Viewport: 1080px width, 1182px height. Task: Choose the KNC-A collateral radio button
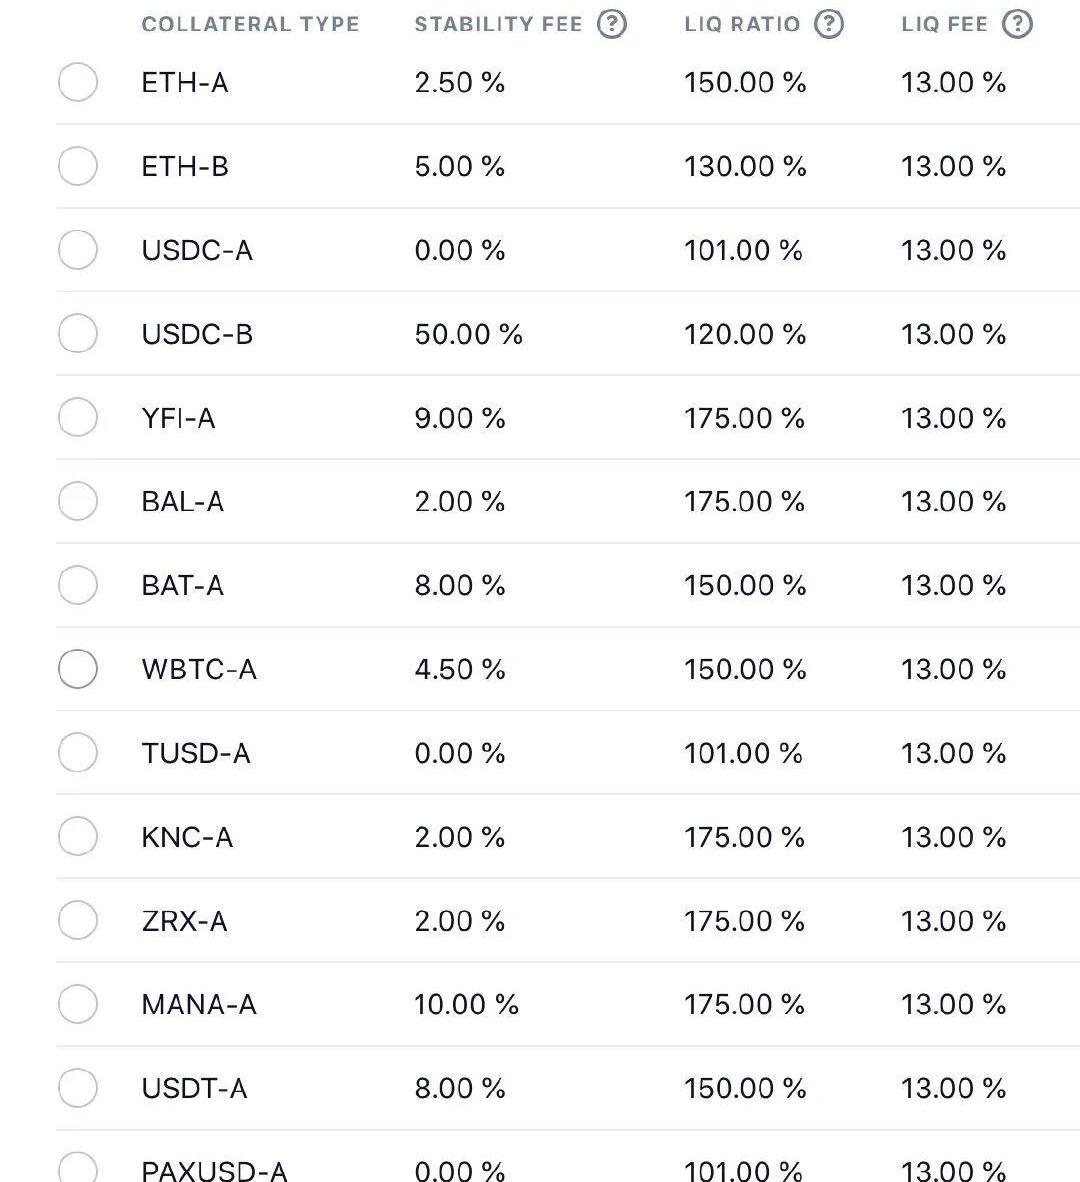click(78, 836)
